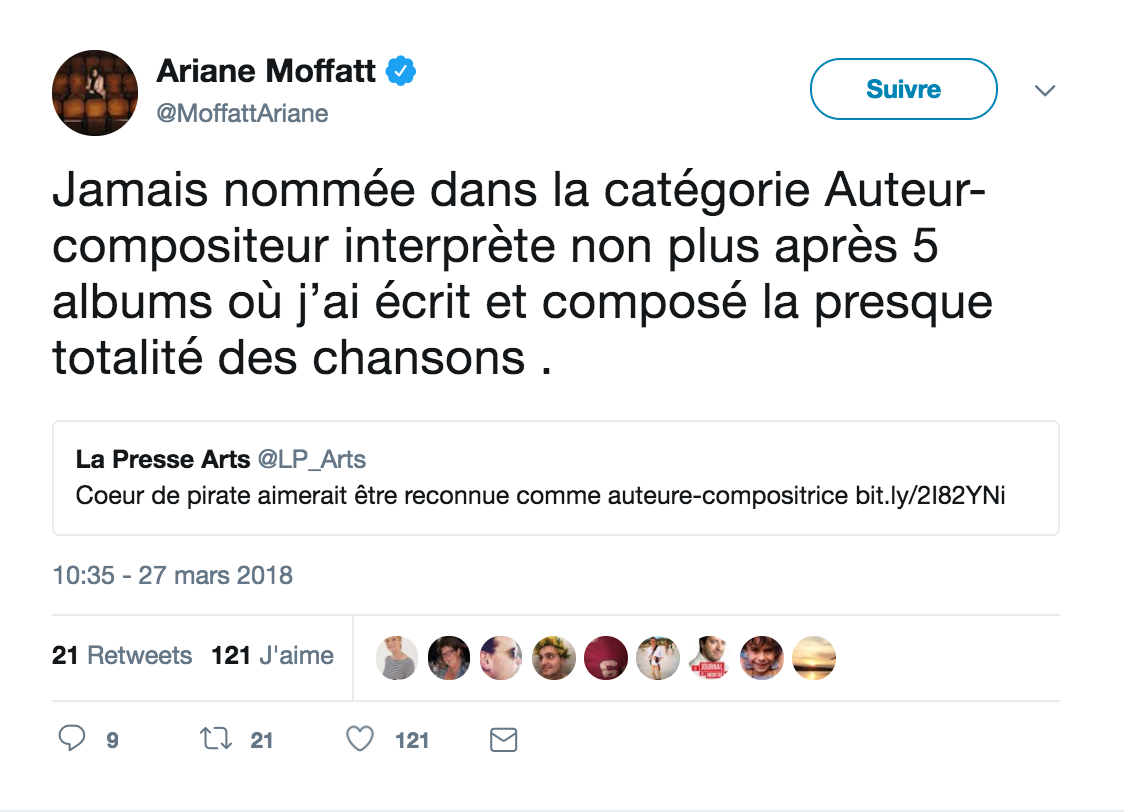
Task: Open Ariane Moffatt's profile picture
Action: coord(95,92)
